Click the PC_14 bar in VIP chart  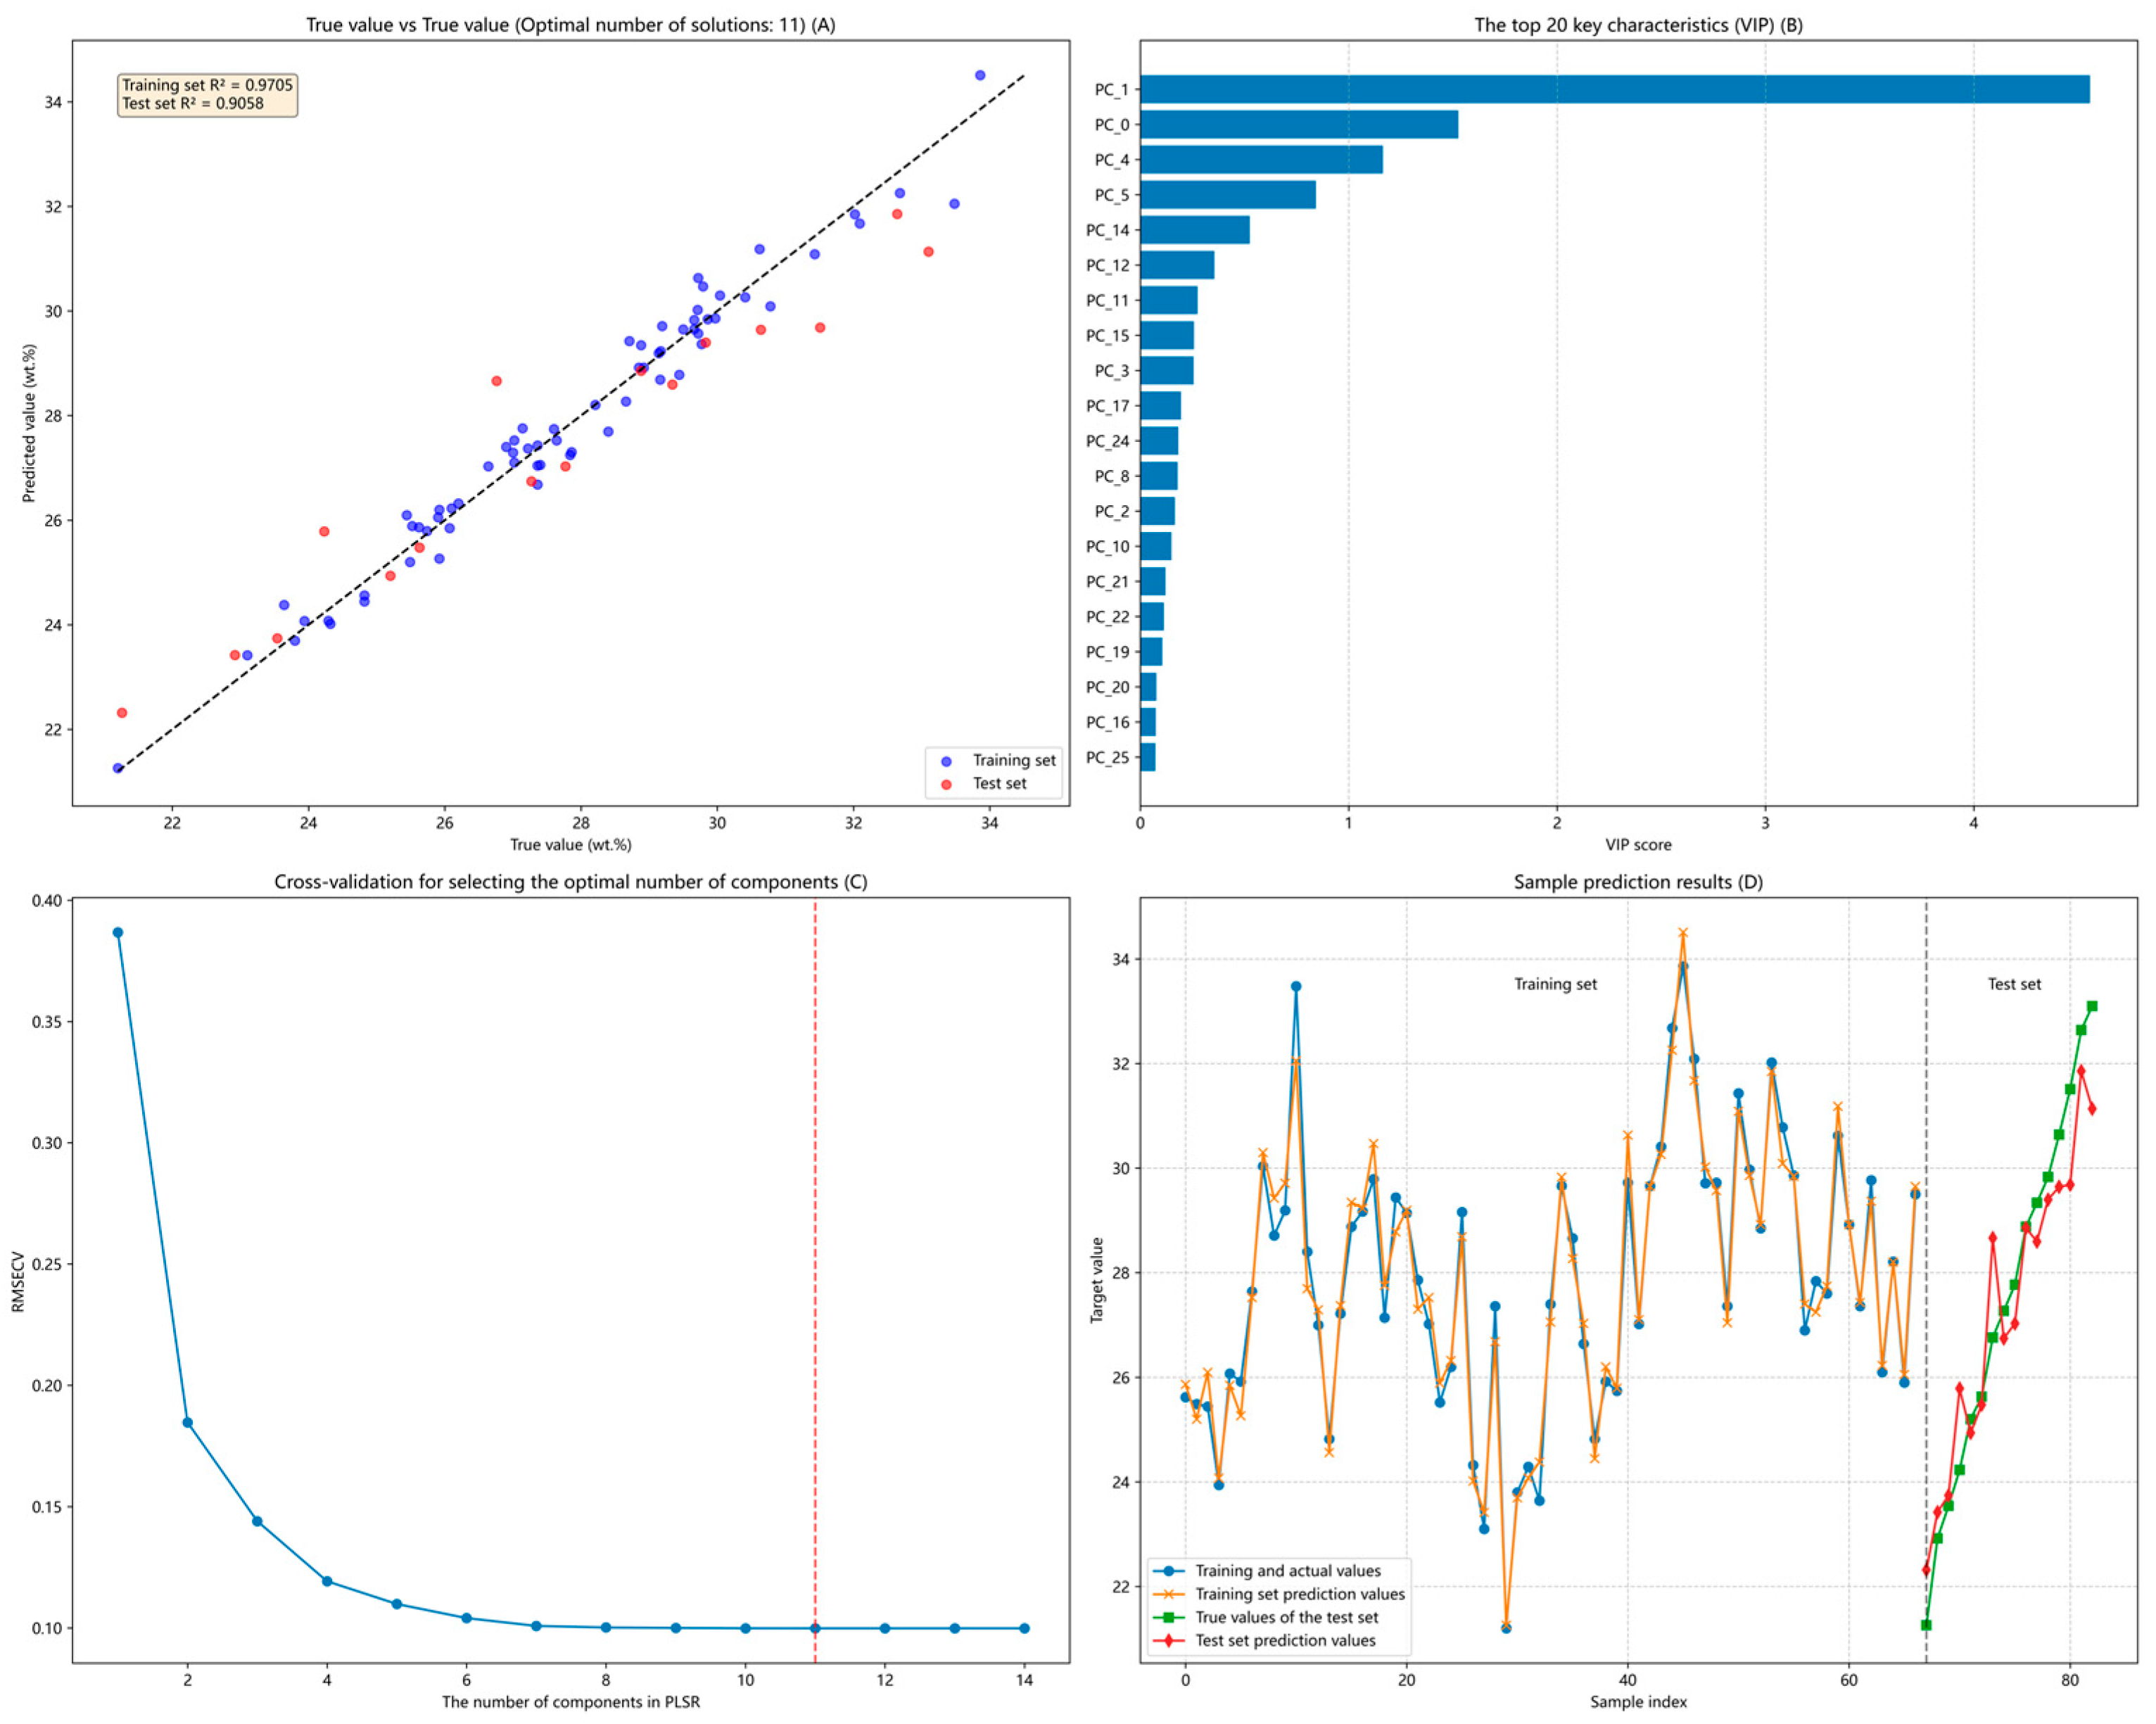point(1194,230)
